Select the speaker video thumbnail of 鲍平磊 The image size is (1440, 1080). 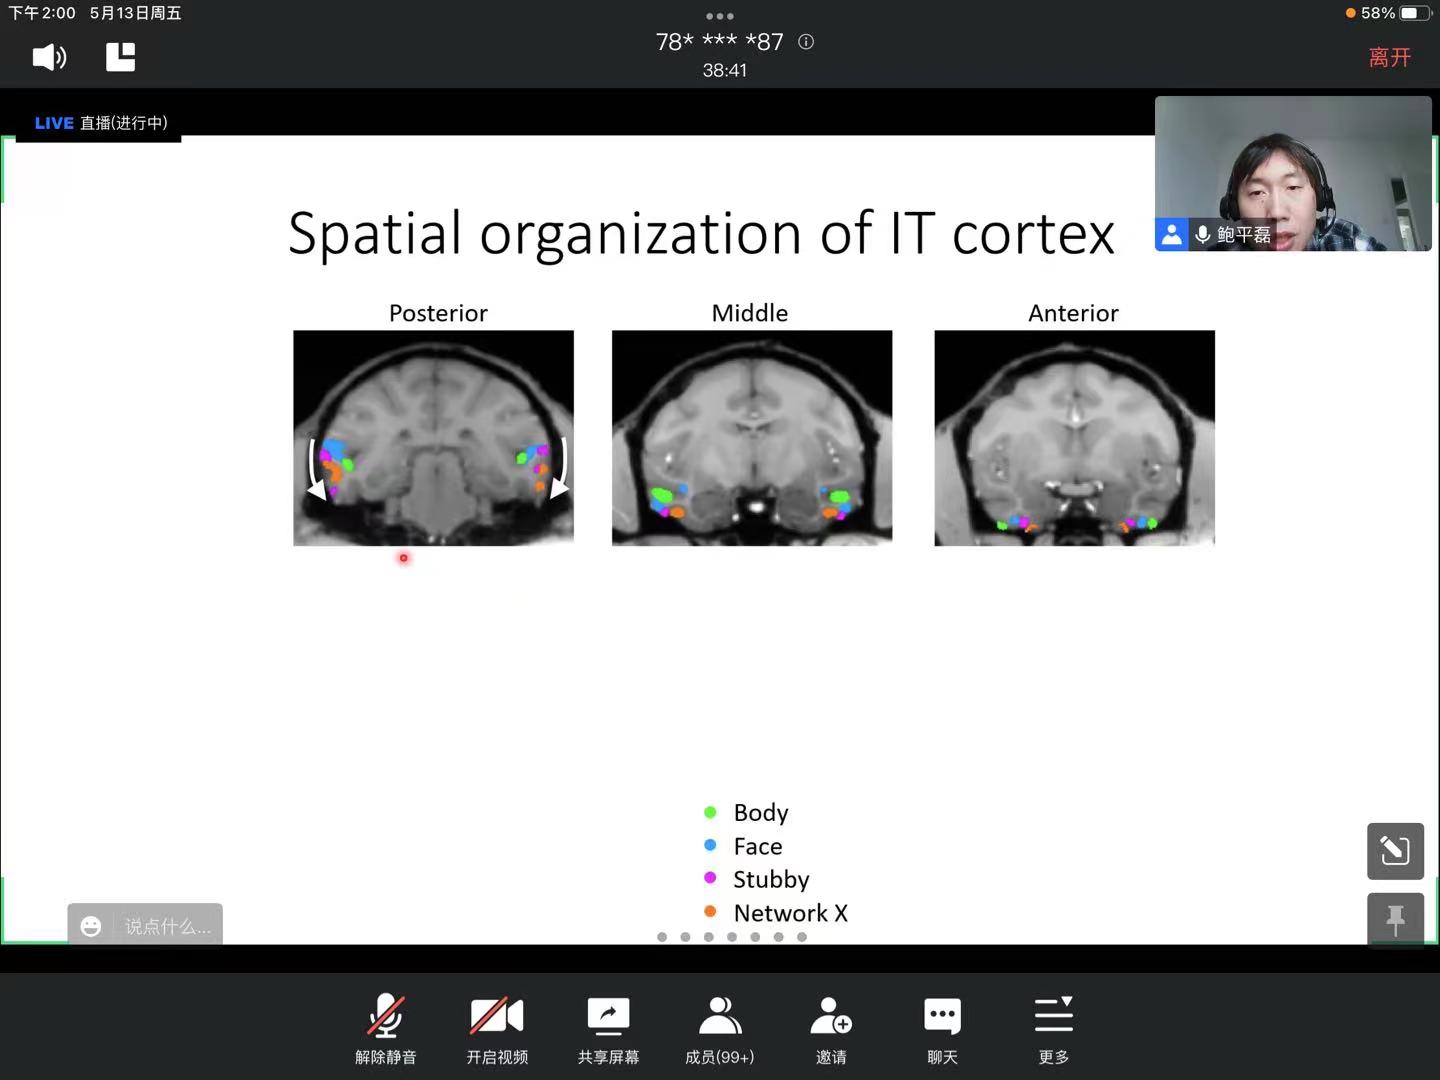[1292, 173]
